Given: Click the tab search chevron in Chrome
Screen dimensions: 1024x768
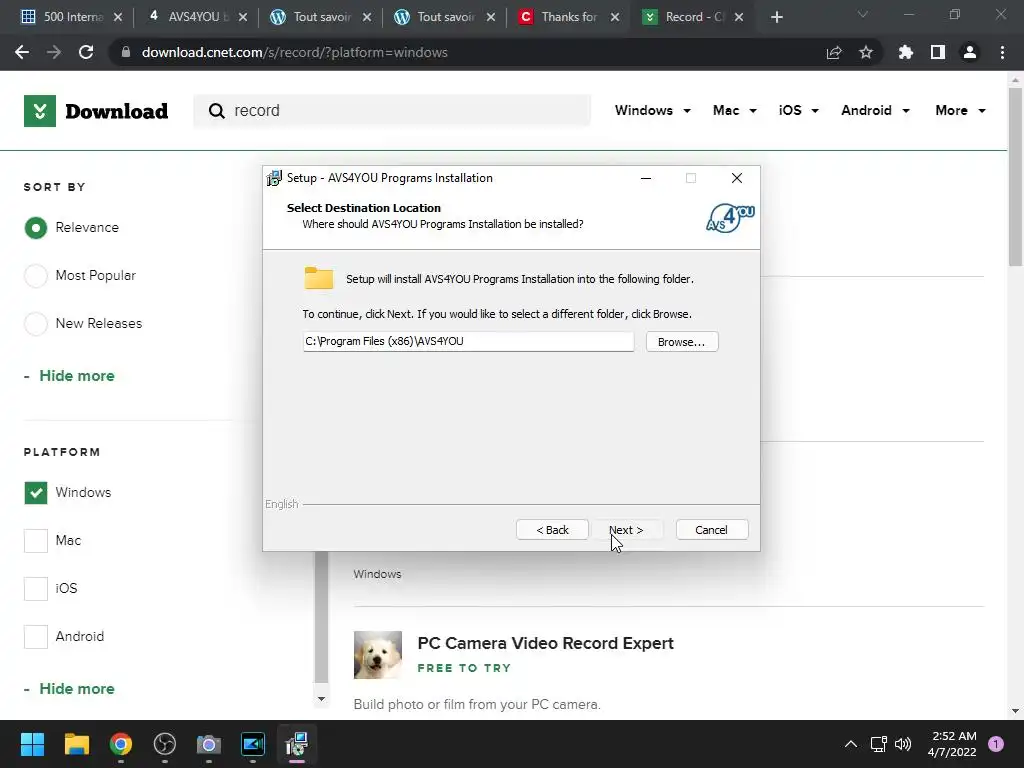Looking at the screenshot, I should tap(863, 14).
